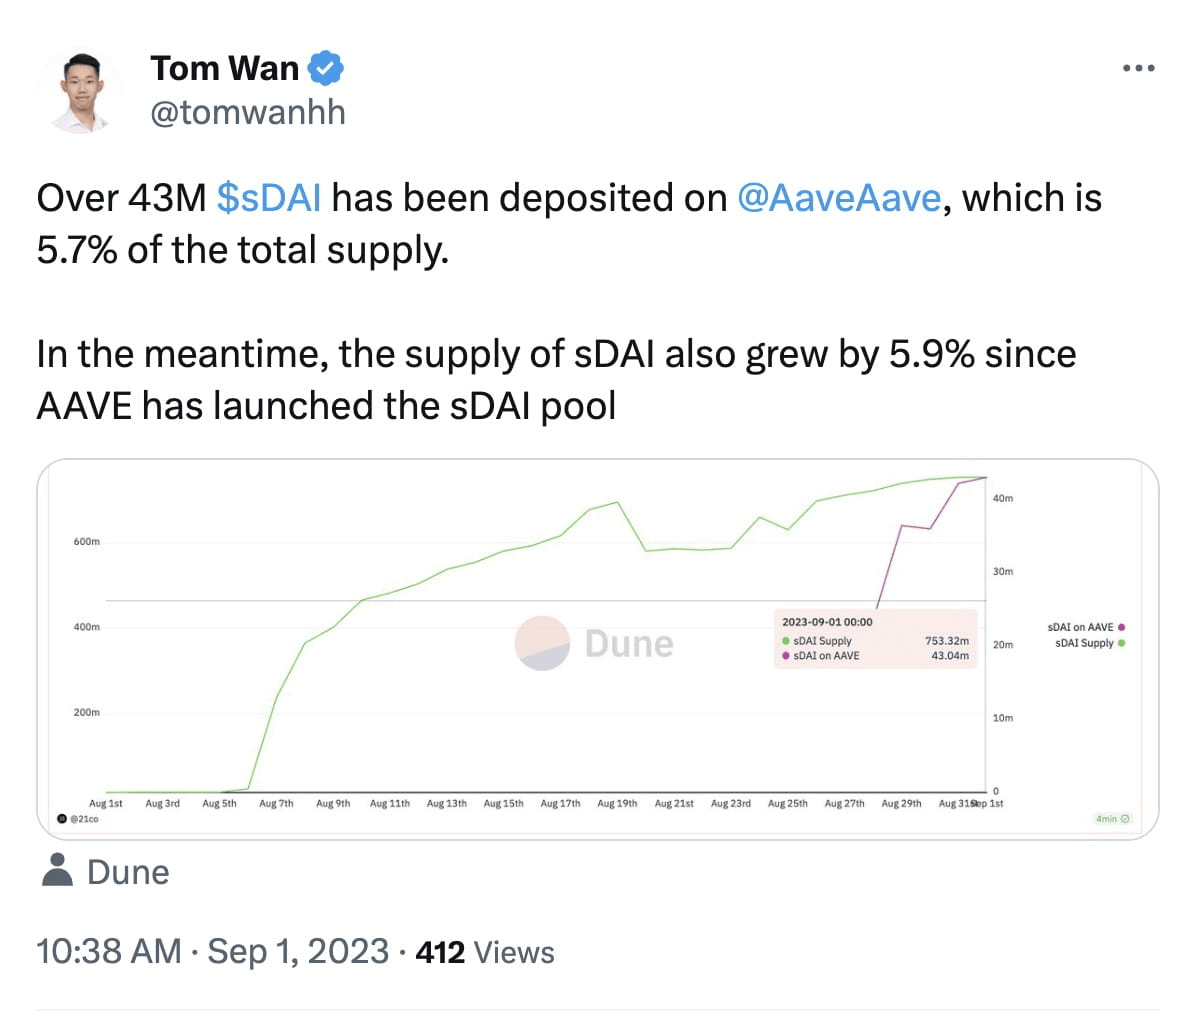1188x1016 pixels.
Task: Click the @21co attribution text
Action: pos(85,820)
